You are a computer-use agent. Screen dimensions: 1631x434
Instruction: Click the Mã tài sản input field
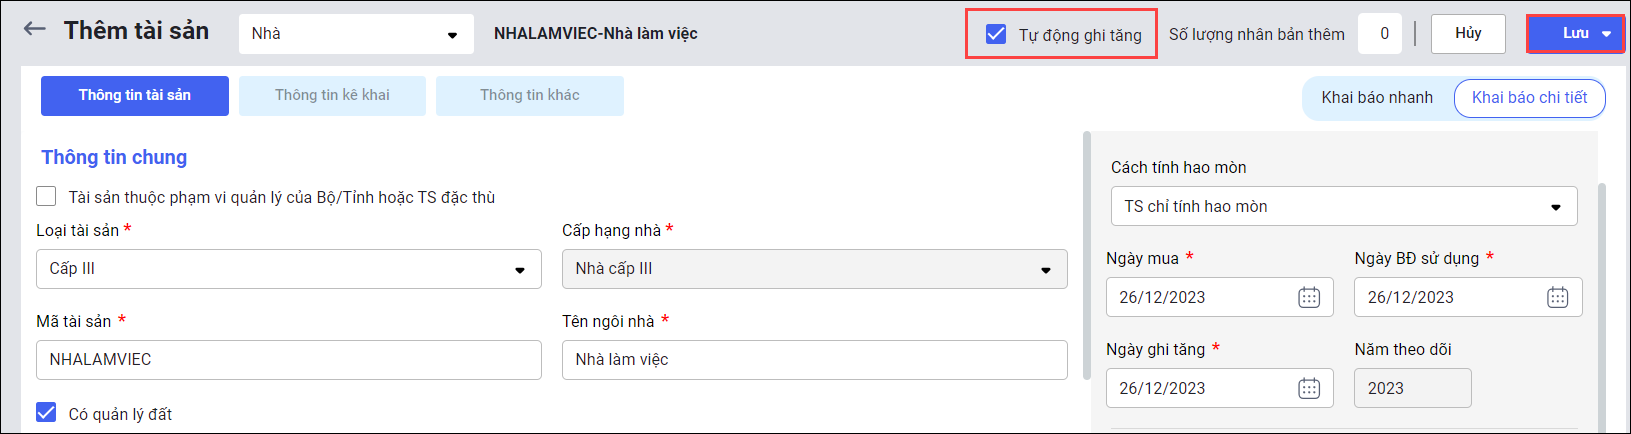pyautogui.click(x=288, y=360)
